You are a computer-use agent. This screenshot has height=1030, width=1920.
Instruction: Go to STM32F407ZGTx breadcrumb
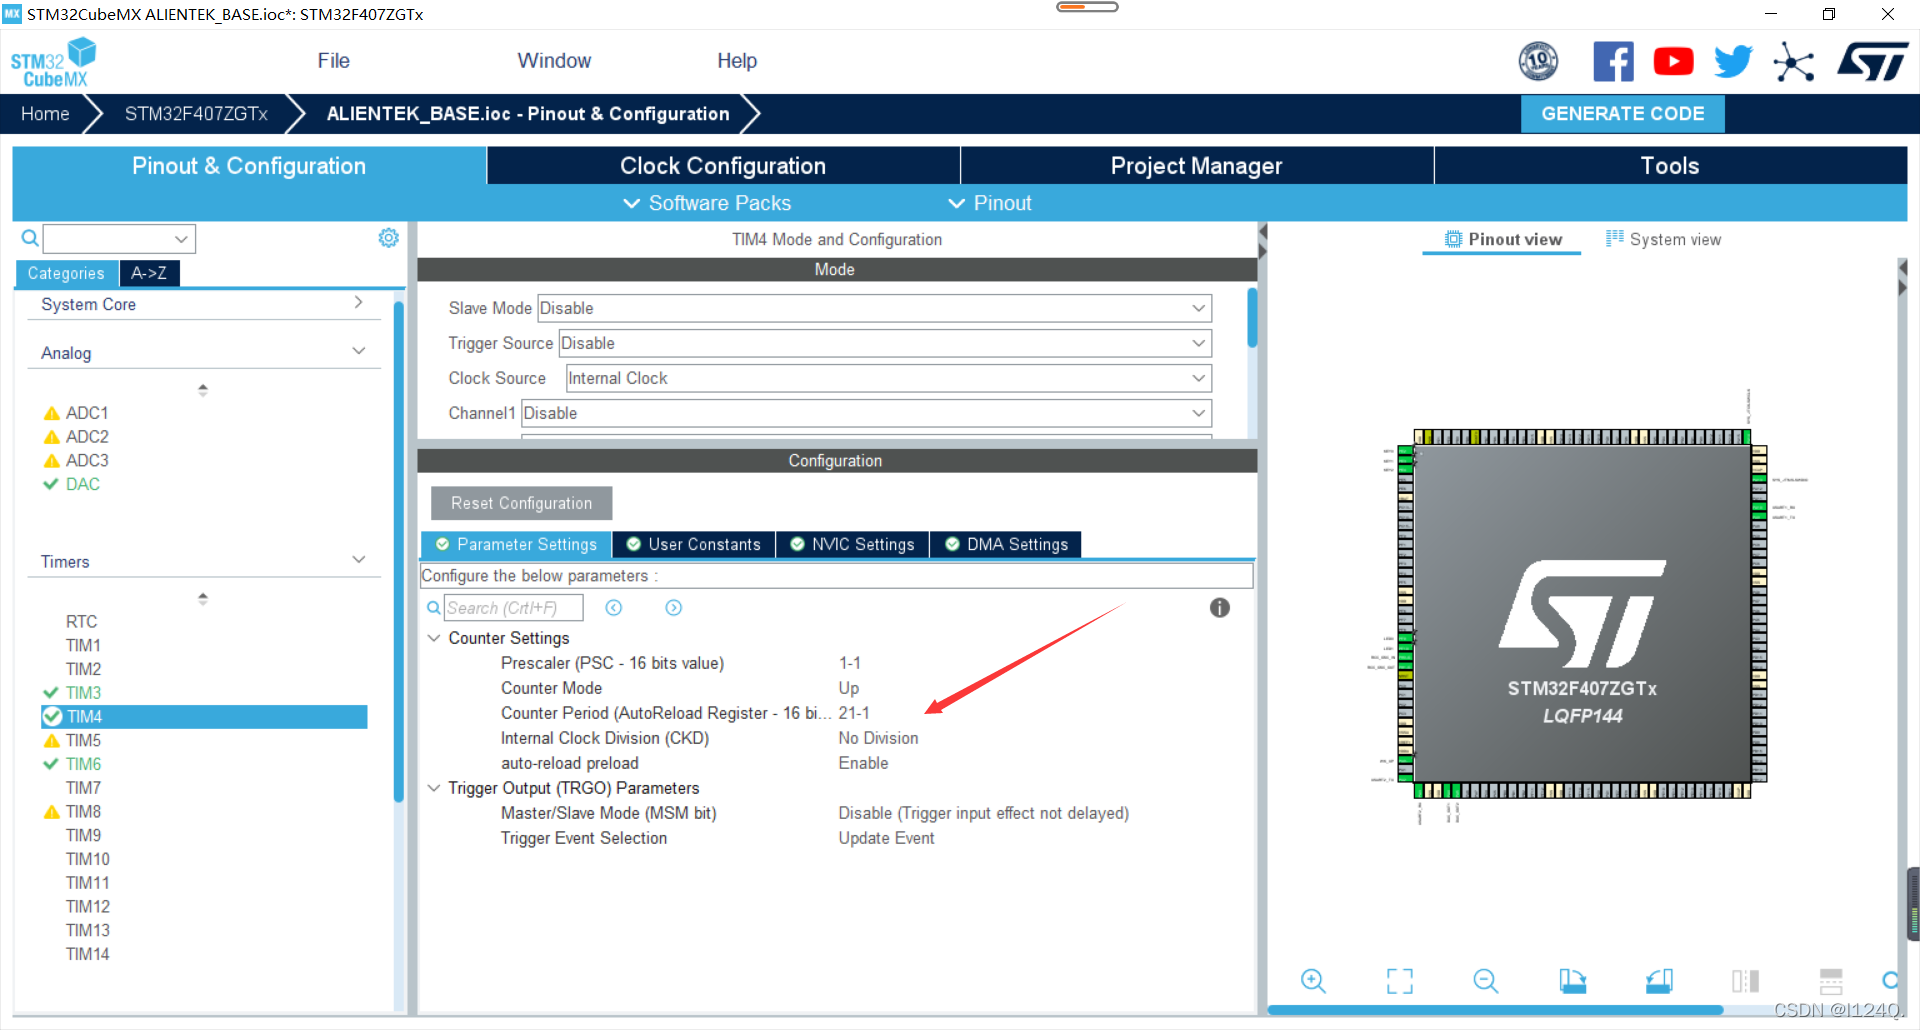pyautogui.click(x=196, y=114)
